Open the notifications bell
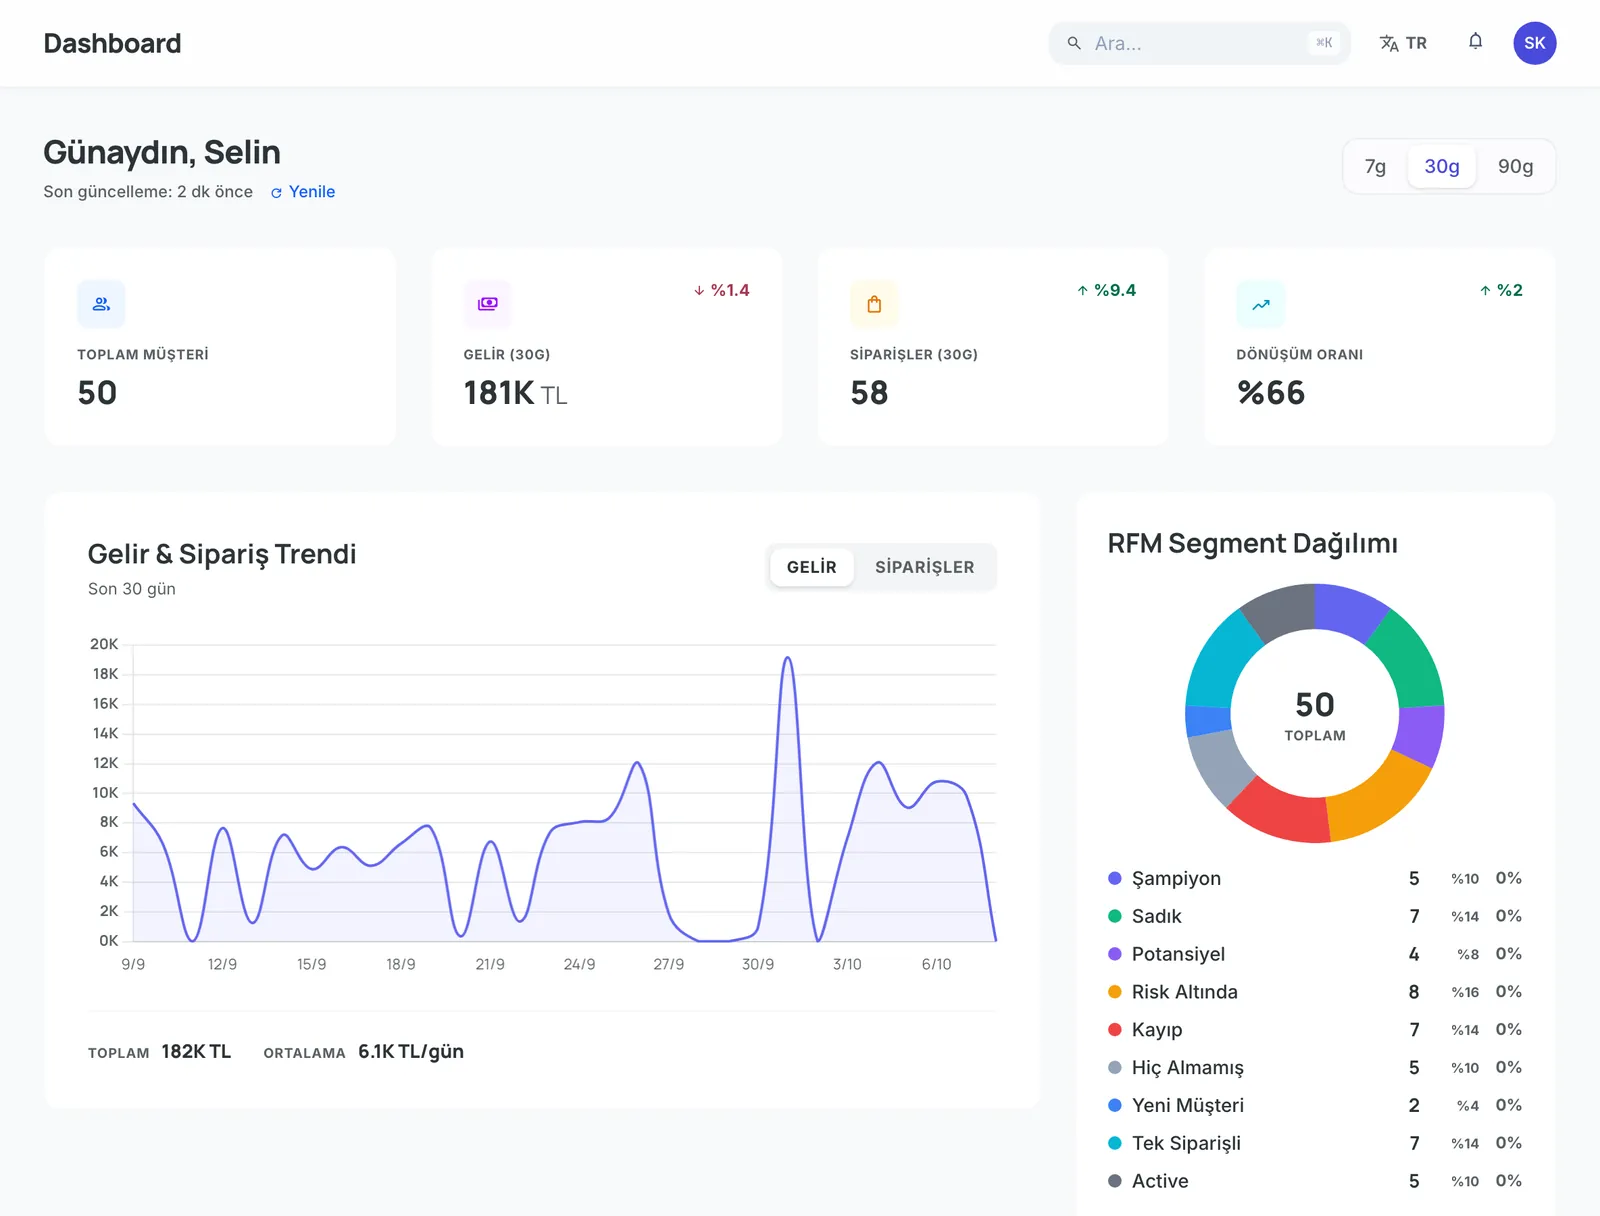Image resolution: width=1600 pixels, height=1216 pixels. [1475, 41]
